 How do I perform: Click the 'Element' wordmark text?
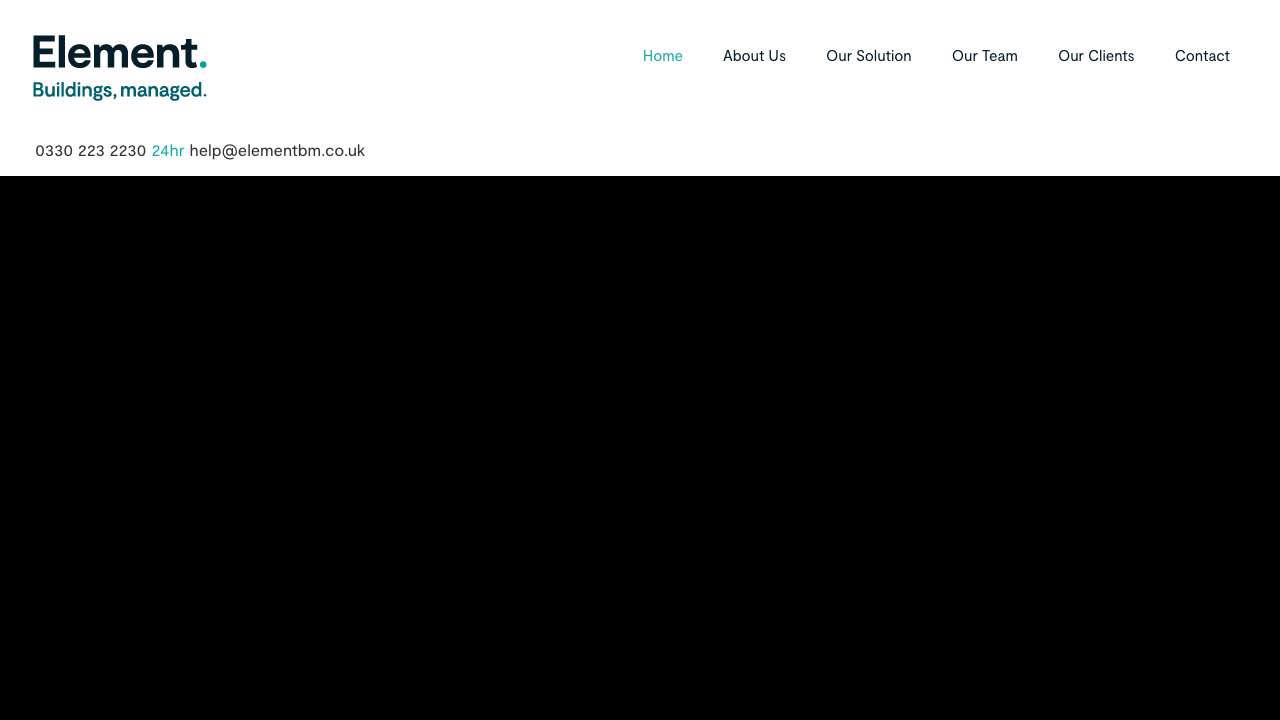pos(112,52)
